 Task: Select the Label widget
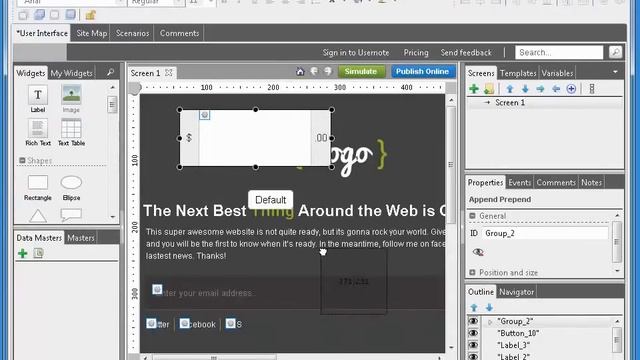[x=38, y=98]
